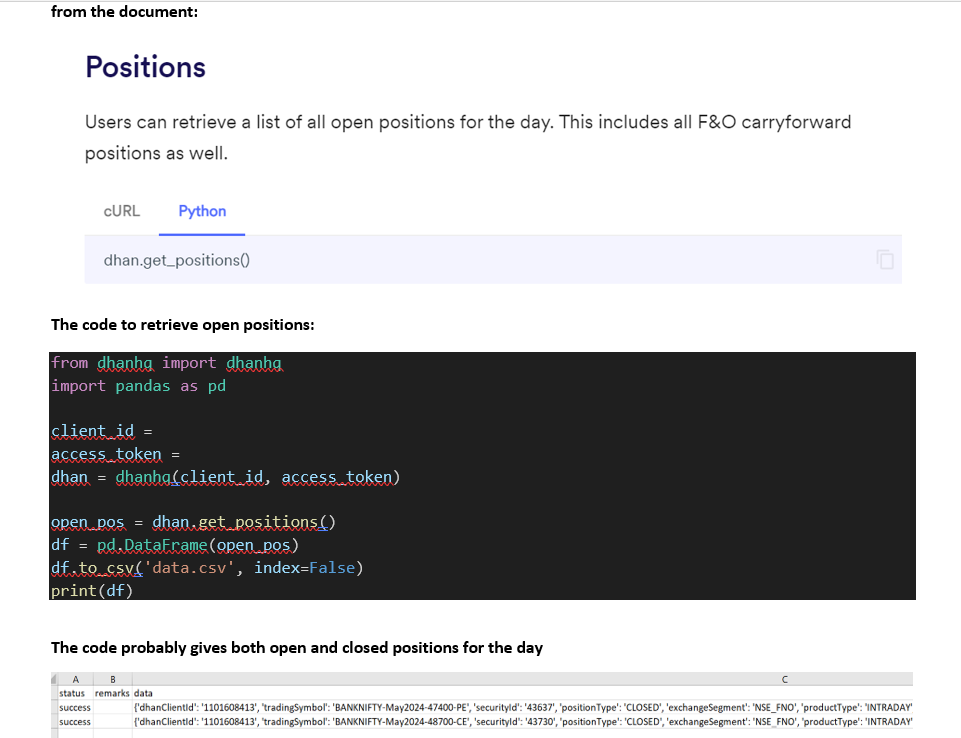Screen dimensions: 961x738
Task: Click the "dhan.get_positions()" snippet text
Action: pyautogui.click(x=177, y=261)
